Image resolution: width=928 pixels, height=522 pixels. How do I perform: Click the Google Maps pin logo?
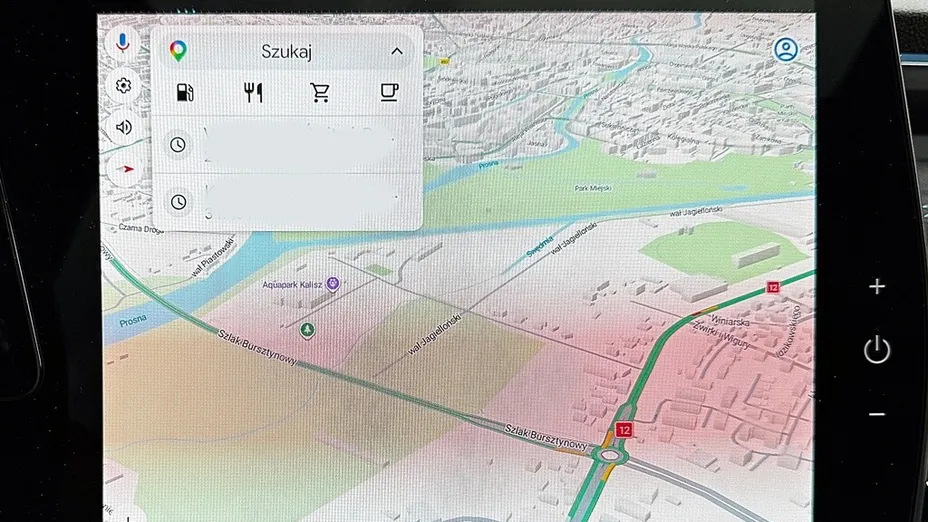click(178, 51)
